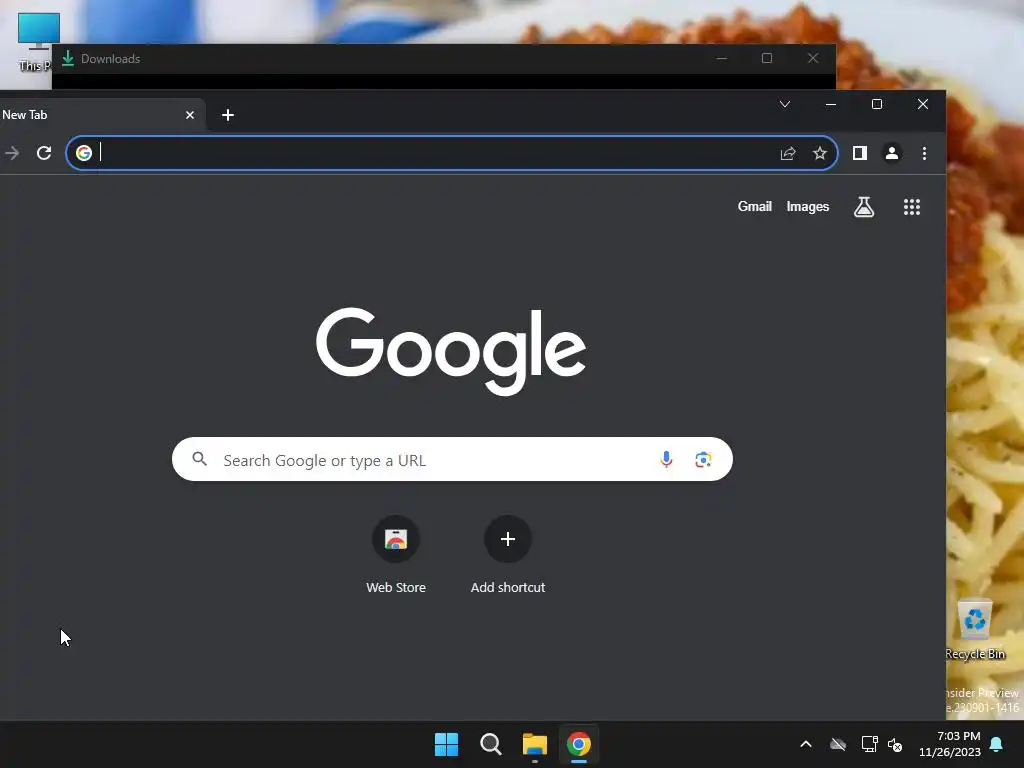This screenshot has width=1024, height=768.
Task: Open taskbar Search
Action: pos(490,744)
